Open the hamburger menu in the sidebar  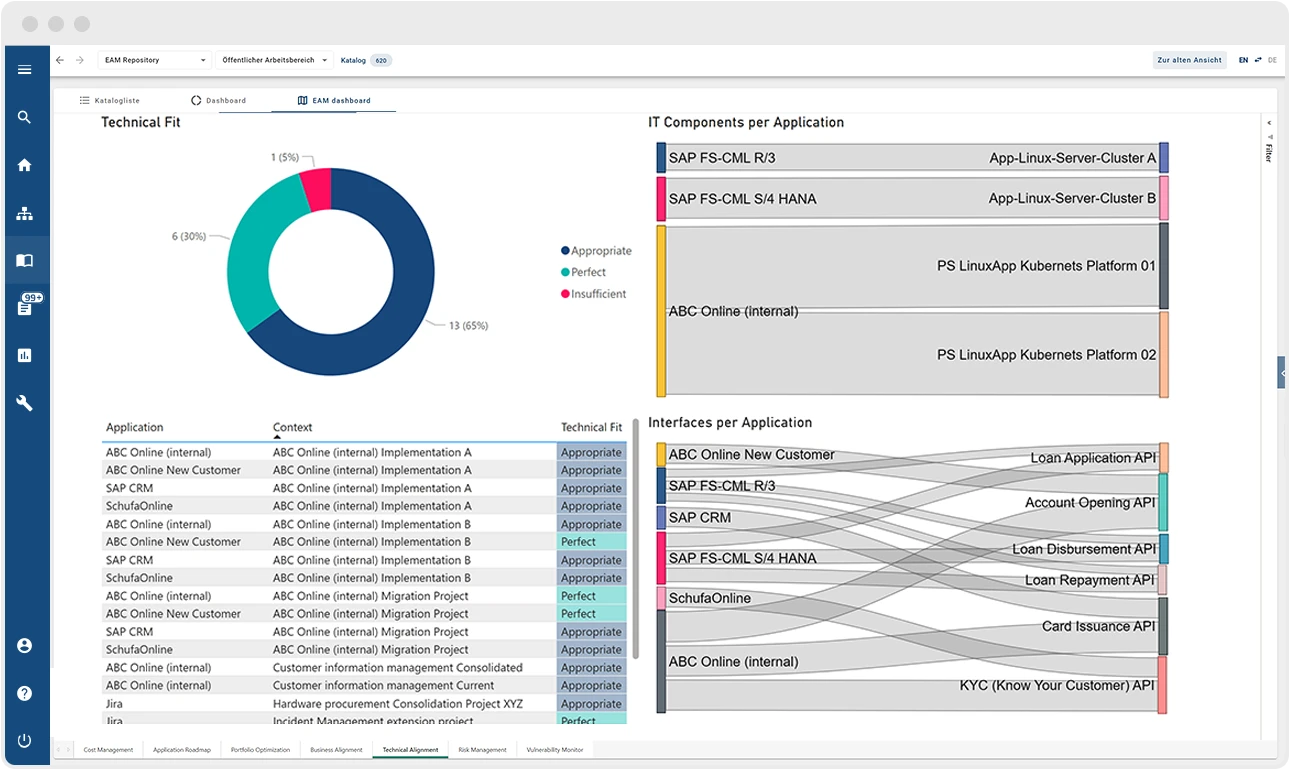(25, 70)
